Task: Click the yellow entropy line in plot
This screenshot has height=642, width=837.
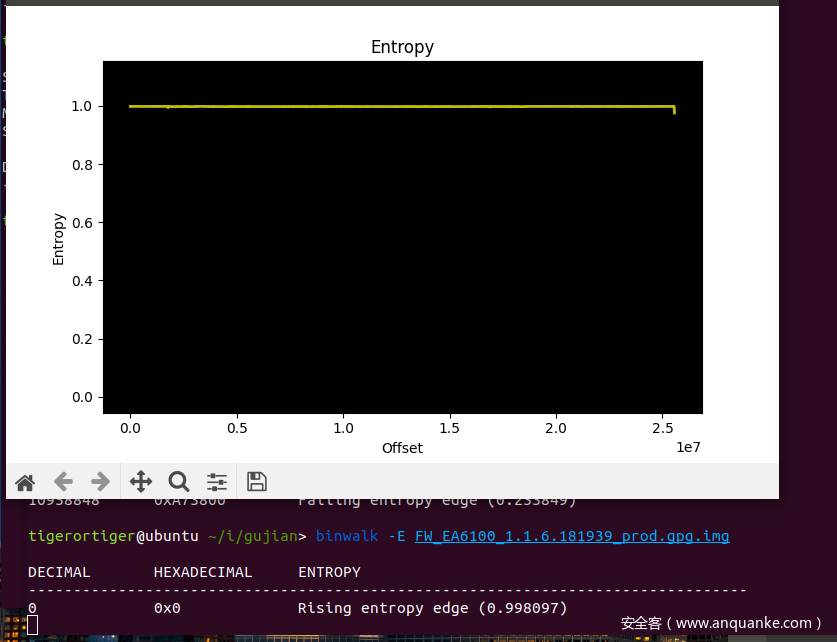Action: (x=400, y=106)
